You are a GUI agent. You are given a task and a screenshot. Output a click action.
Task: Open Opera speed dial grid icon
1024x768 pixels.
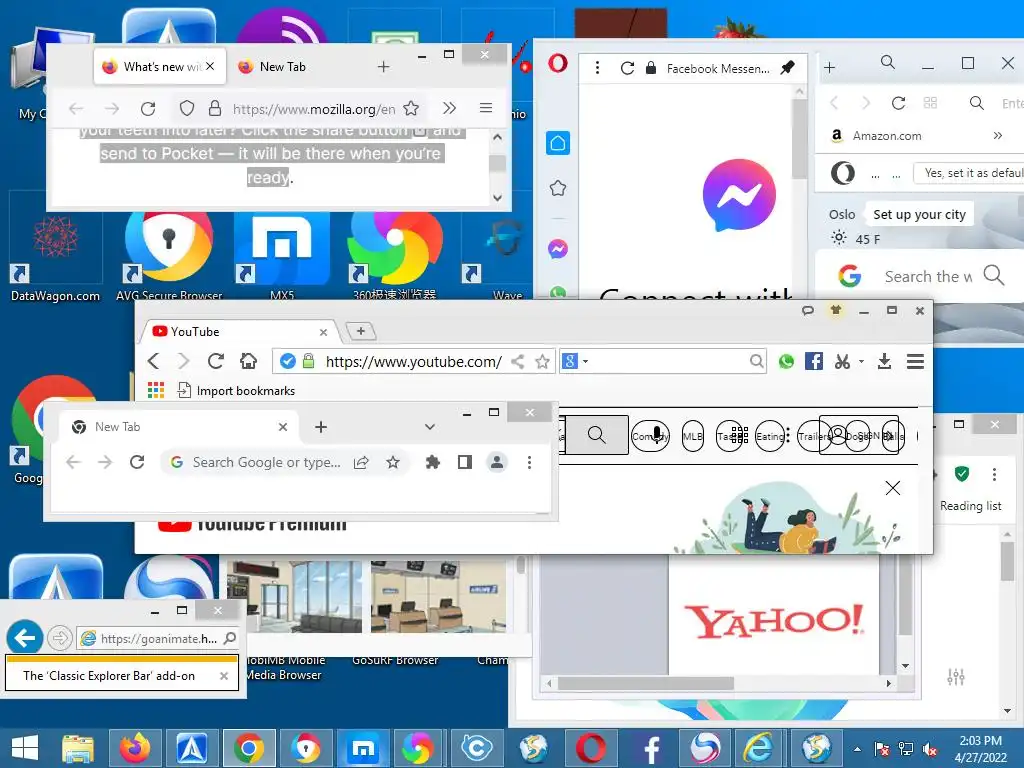[x=931, y=103]
